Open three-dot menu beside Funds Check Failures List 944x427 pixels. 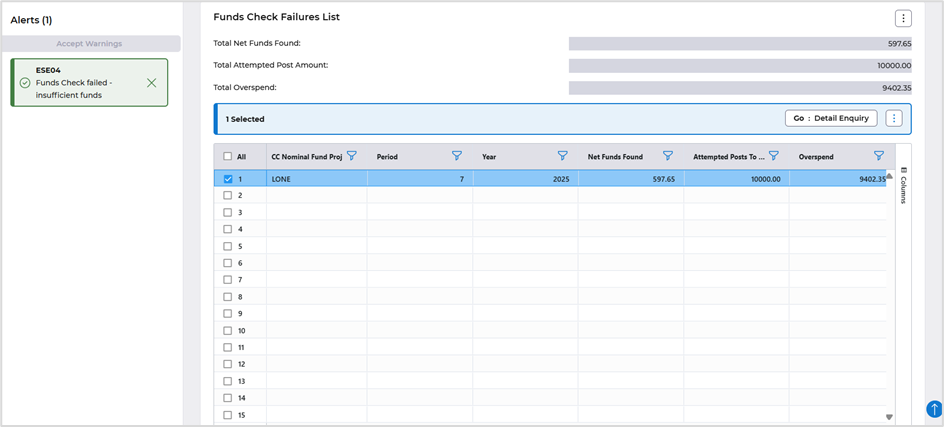(x=902, y=19)
